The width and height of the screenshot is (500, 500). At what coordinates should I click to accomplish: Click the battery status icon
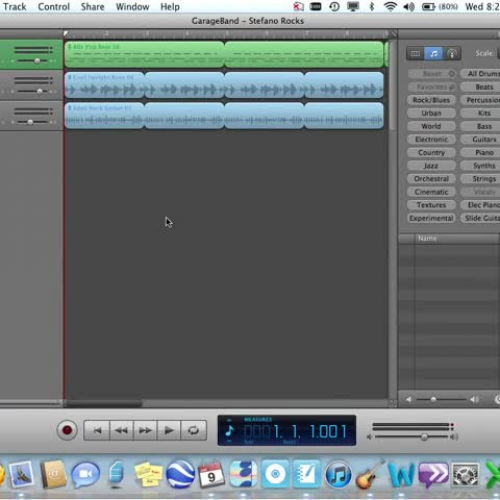click(429, 7)
